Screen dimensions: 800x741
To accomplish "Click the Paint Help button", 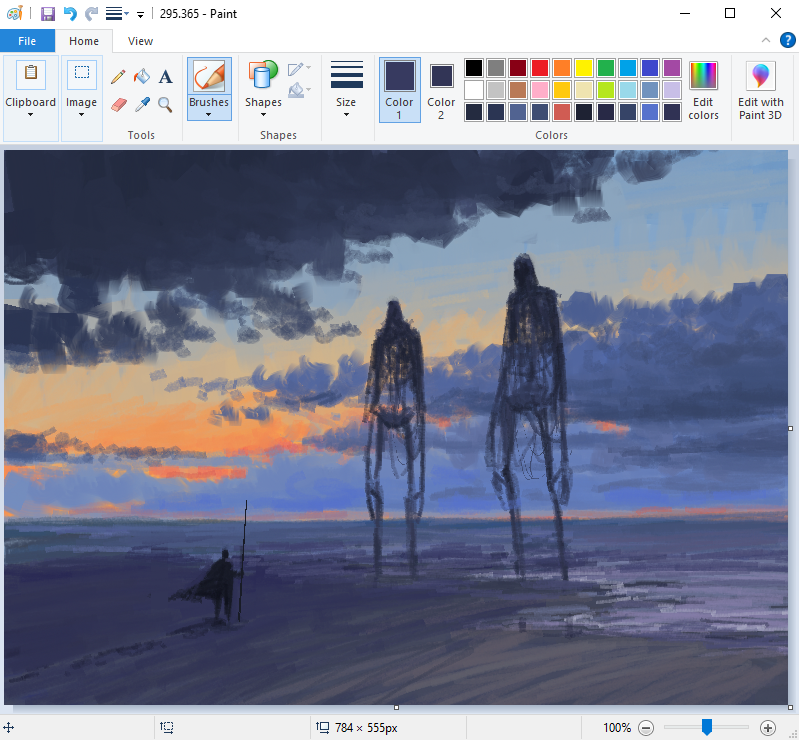I will tap(788, 40).
